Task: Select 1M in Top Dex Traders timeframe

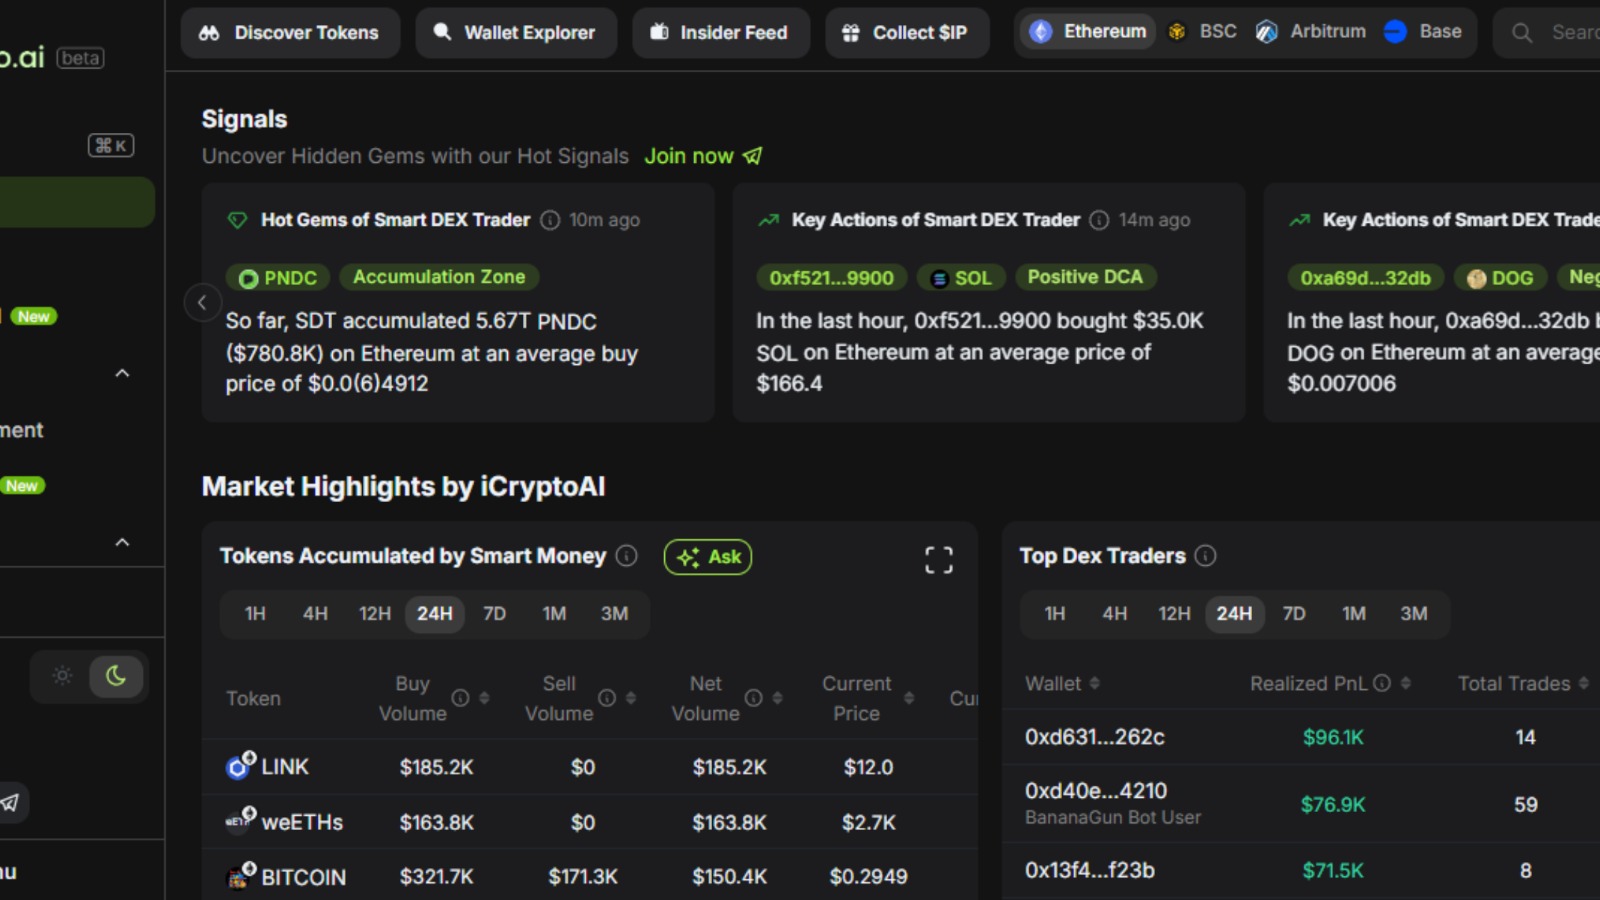Action: (1354, 614)
